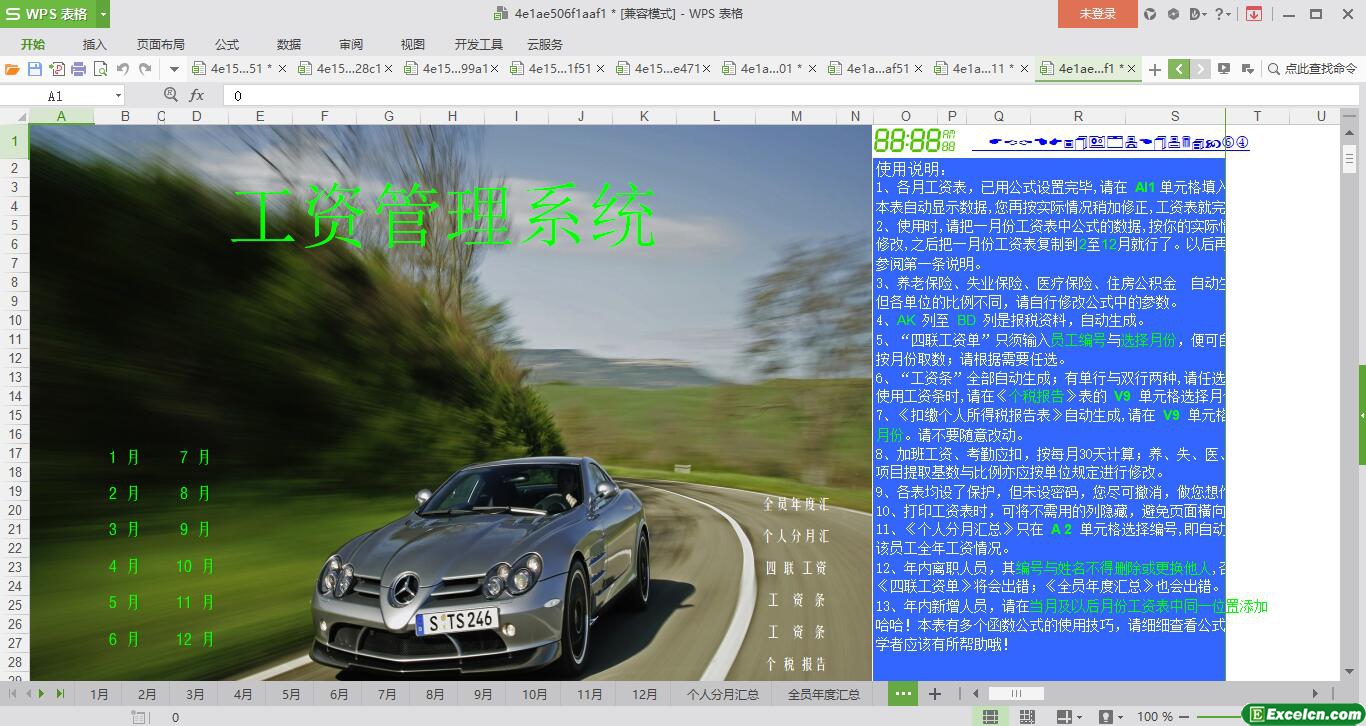The image size is (1366, 726).
Task: Open the 公式 ribbon tab
Action: 227,44
